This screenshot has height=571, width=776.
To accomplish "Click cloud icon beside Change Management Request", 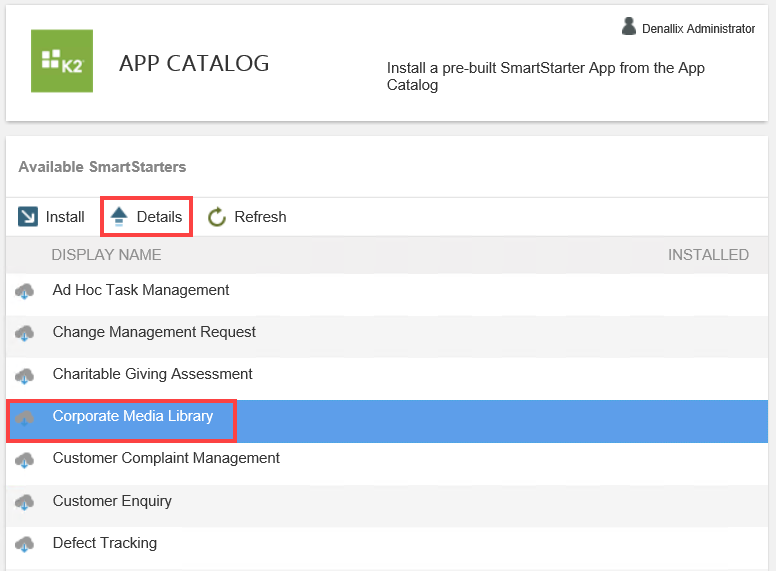I will point(25,333).
